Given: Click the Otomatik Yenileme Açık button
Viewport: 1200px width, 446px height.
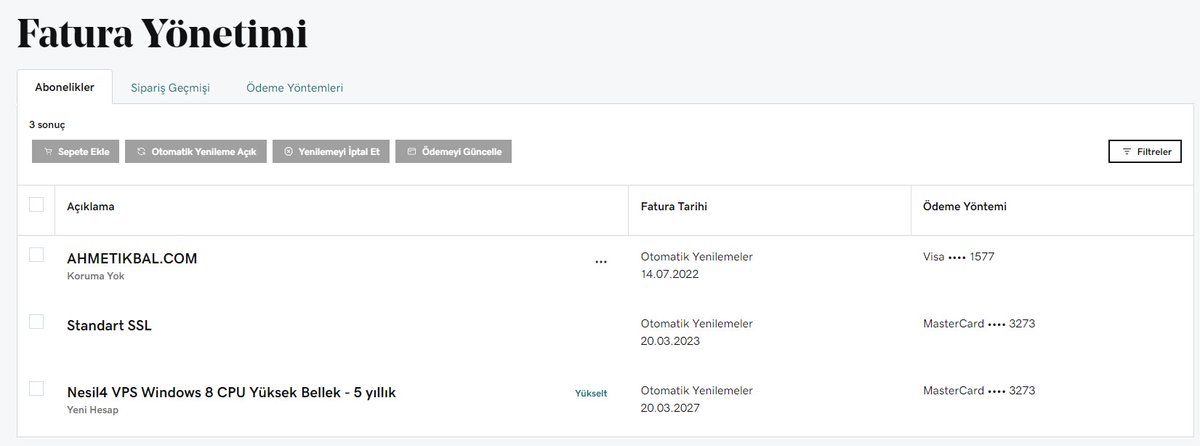Looking at the screenshot, I should [x=196, y=151].
